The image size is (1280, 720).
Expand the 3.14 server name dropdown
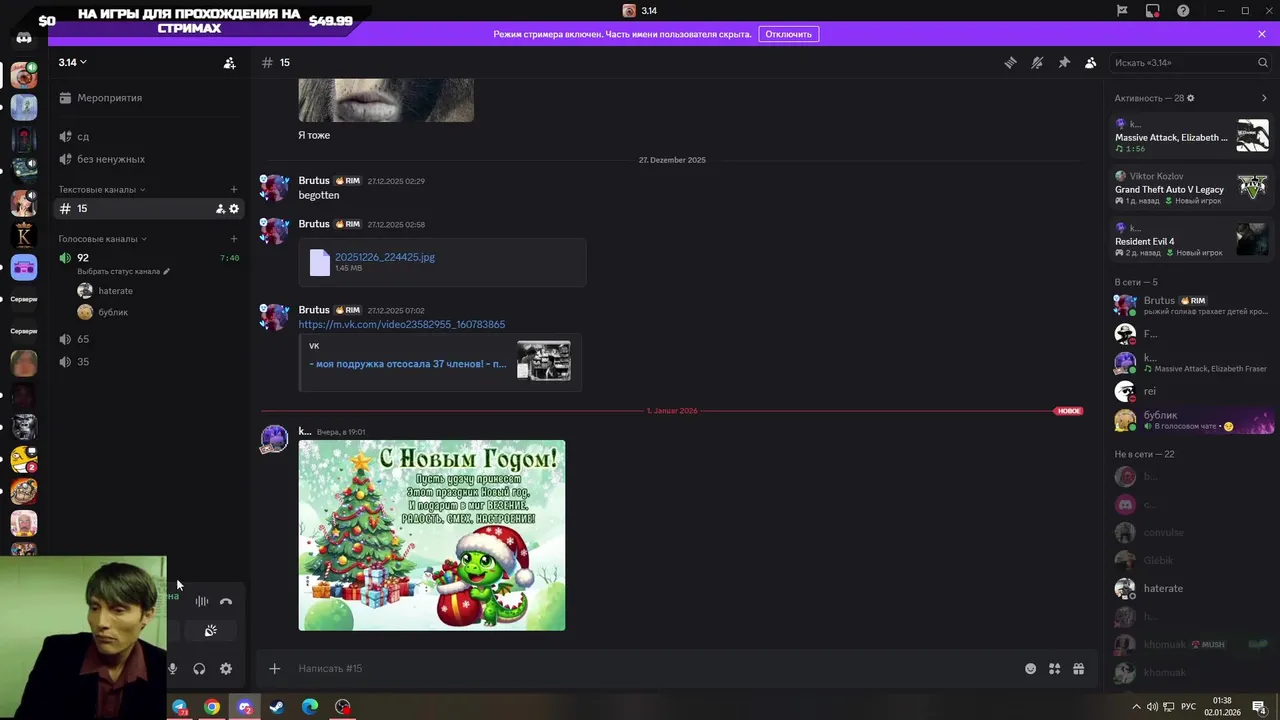[x=72, y=62]
